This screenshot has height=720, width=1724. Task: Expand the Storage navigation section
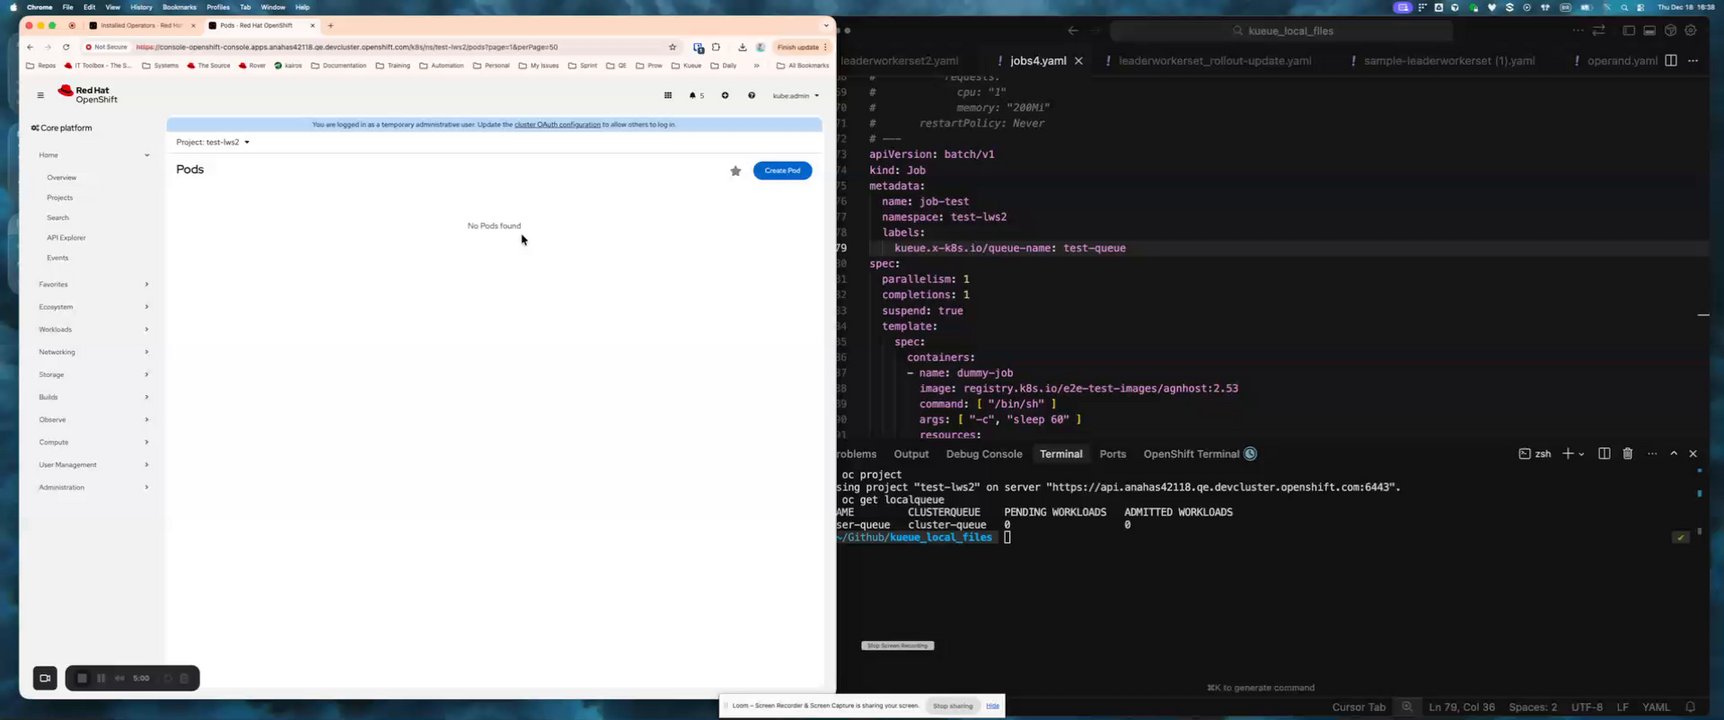click(94, 375)
